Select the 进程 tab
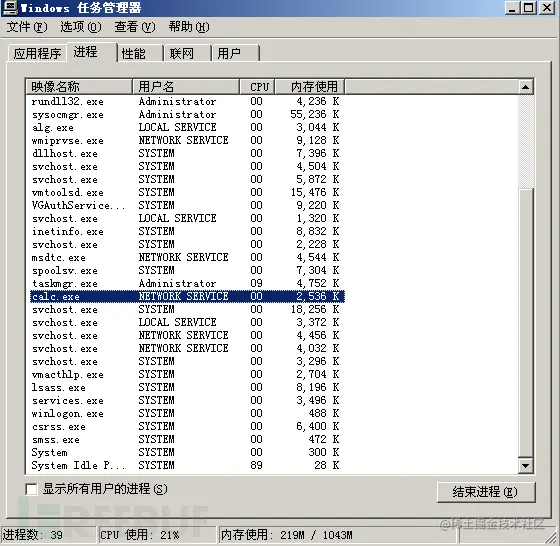The height and width of the screenshot is (546, 560). (x=92, y=52)
